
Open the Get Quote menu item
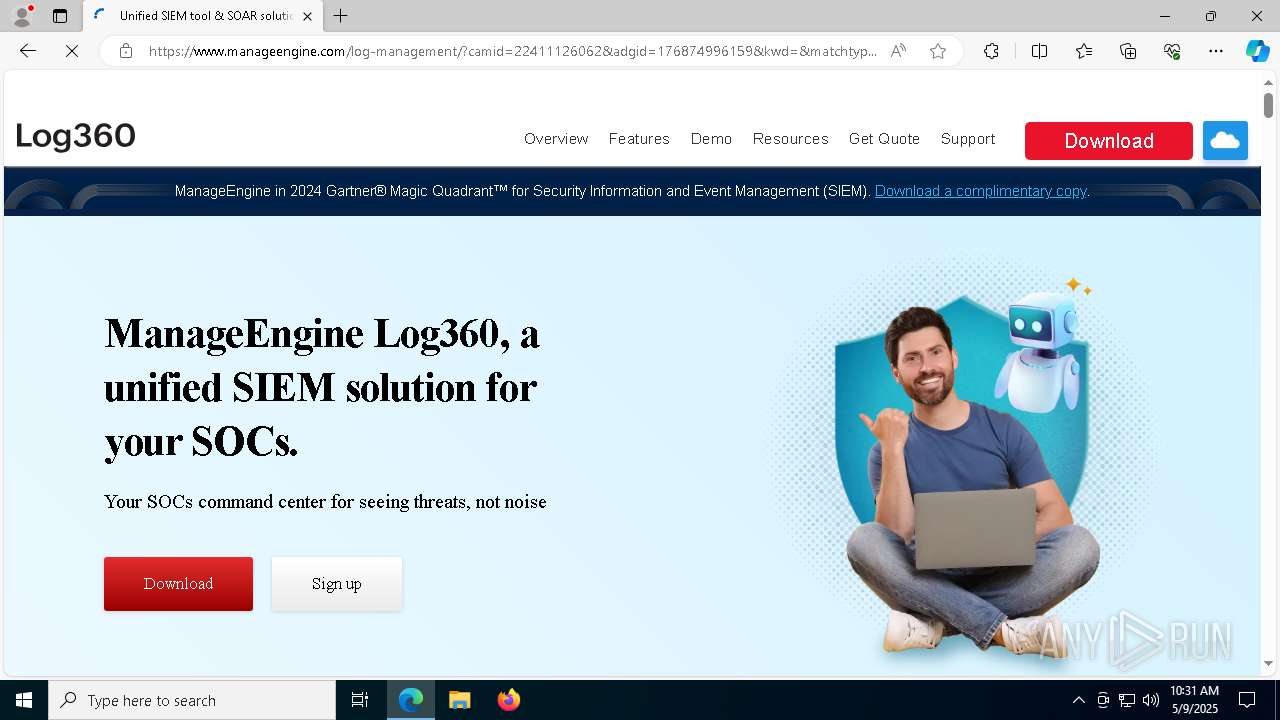click(x=884, y=139)
